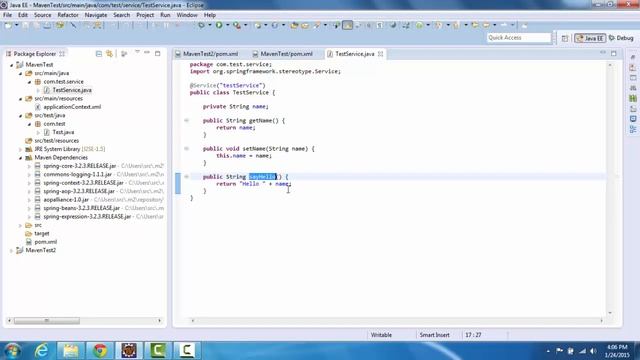The height and width of the screenshot is (360, 640).
Task: Collapse the src/main/java folder
Action: (20, 73)
